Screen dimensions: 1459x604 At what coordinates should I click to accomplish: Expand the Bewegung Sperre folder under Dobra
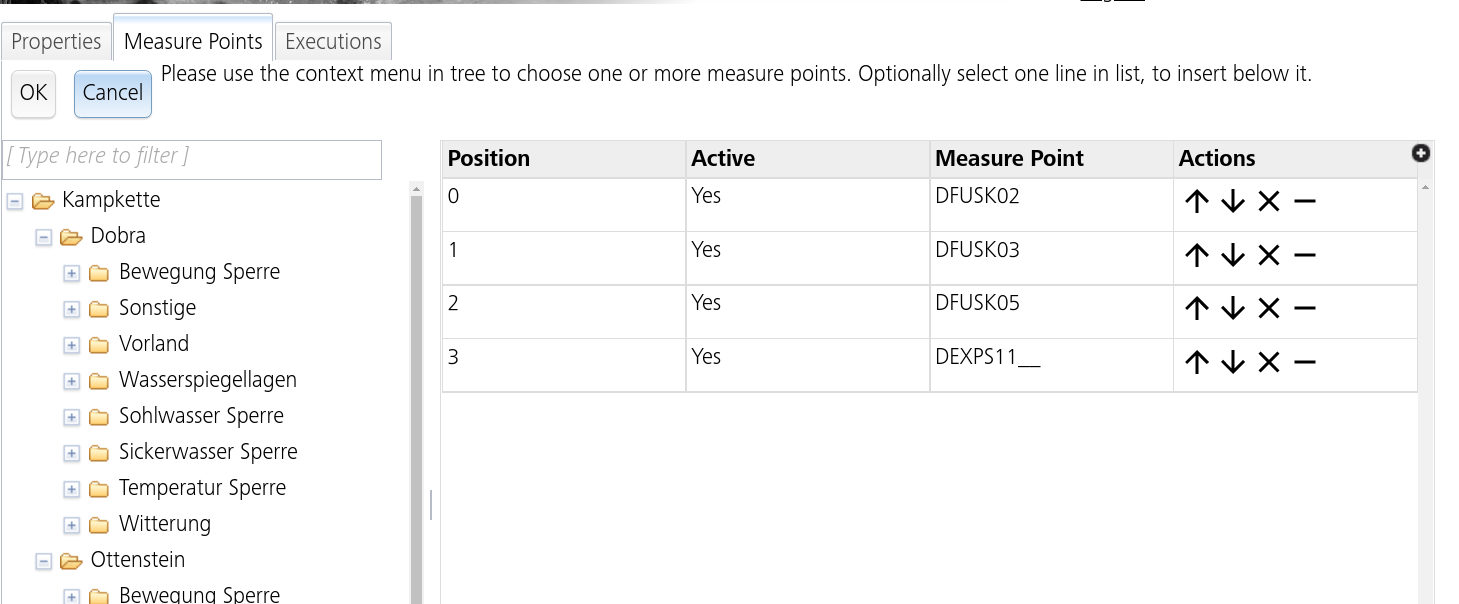pyautogui.click(x=71, y=273)
